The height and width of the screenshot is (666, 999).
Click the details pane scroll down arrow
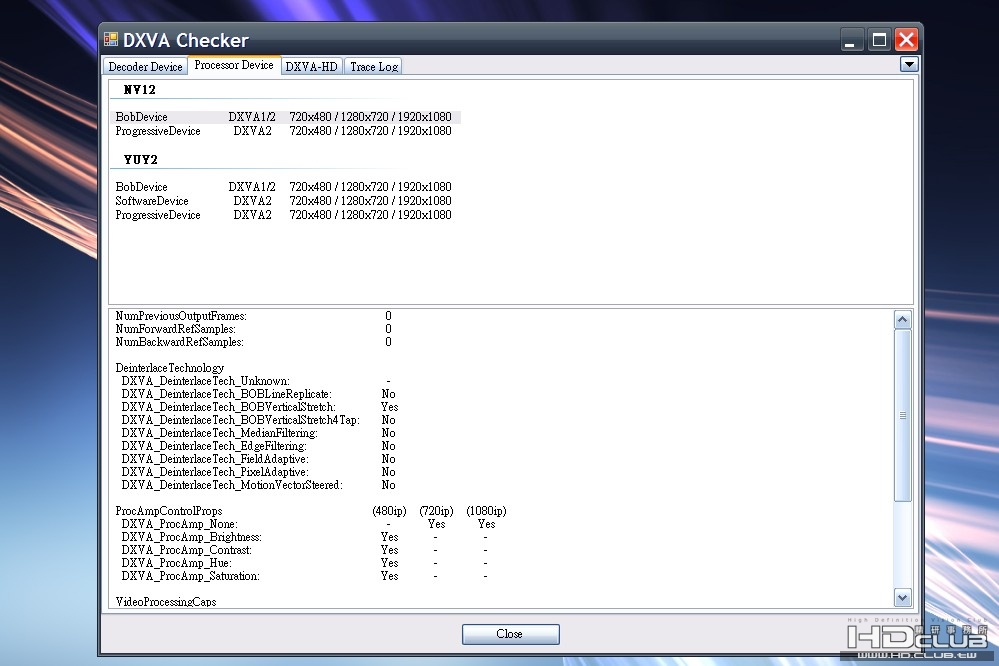coord(902,597)
